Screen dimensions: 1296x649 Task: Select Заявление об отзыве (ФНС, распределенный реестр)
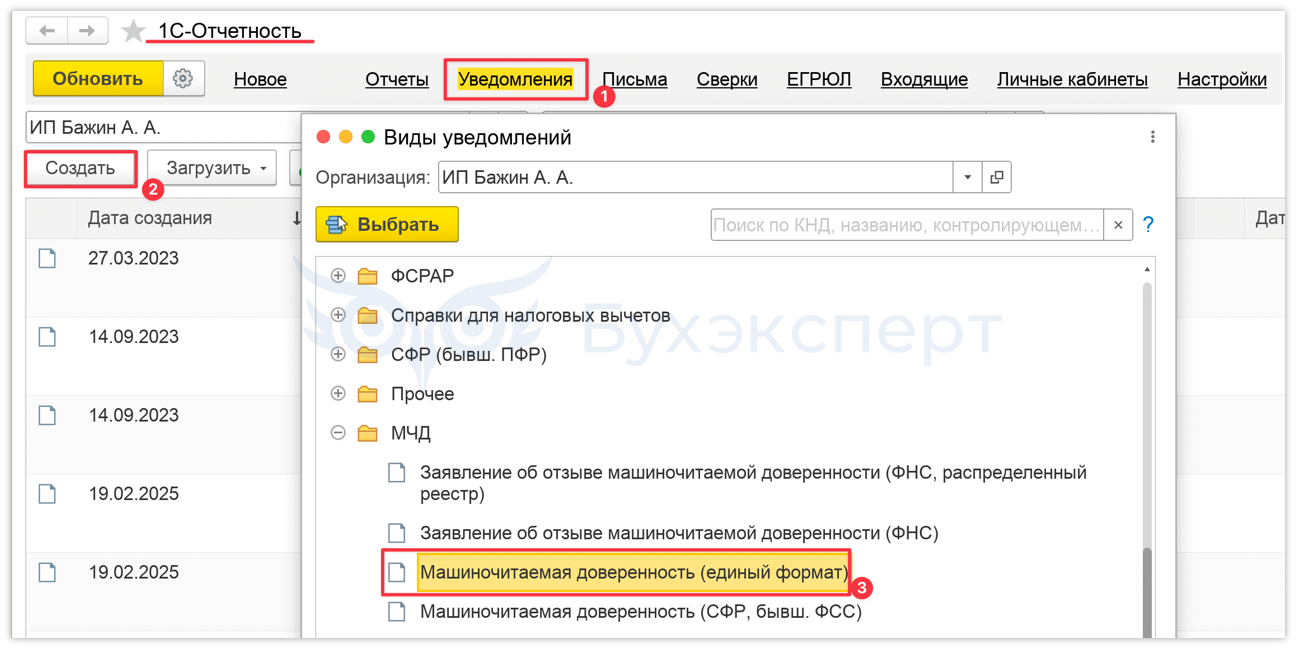753,483
